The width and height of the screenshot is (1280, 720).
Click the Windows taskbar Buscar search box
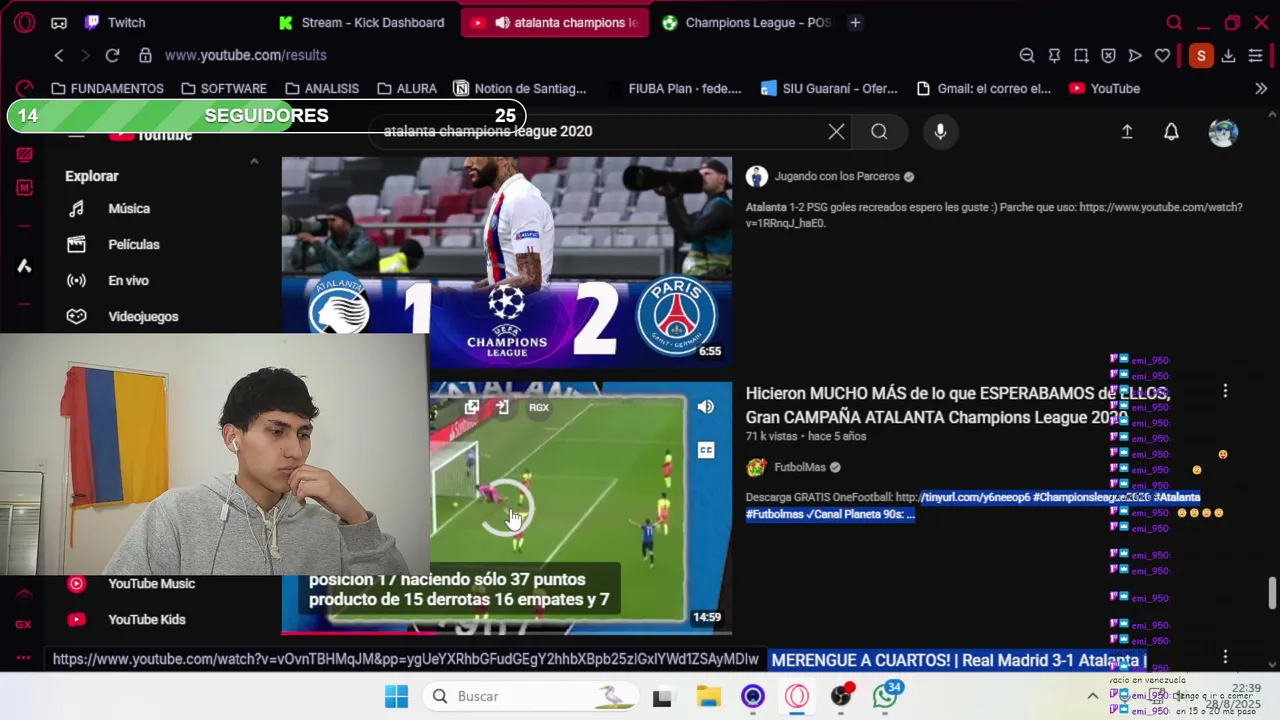tap(532, 696)
